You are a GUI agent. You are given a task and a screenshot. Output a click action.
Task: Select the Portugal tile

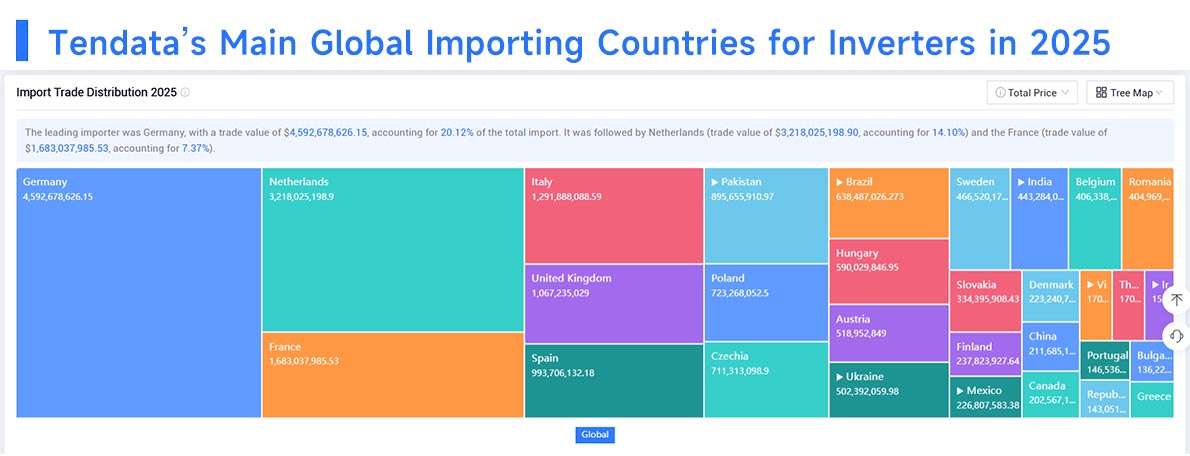1105,361
